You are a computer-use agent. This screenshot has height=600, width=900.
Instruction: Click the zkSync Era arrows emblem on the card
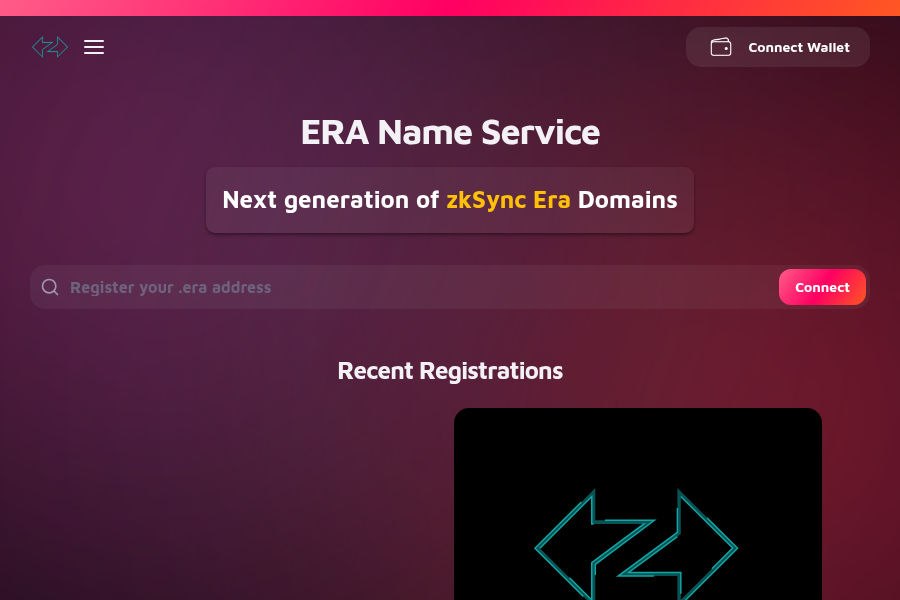click(x=637, y=547)
